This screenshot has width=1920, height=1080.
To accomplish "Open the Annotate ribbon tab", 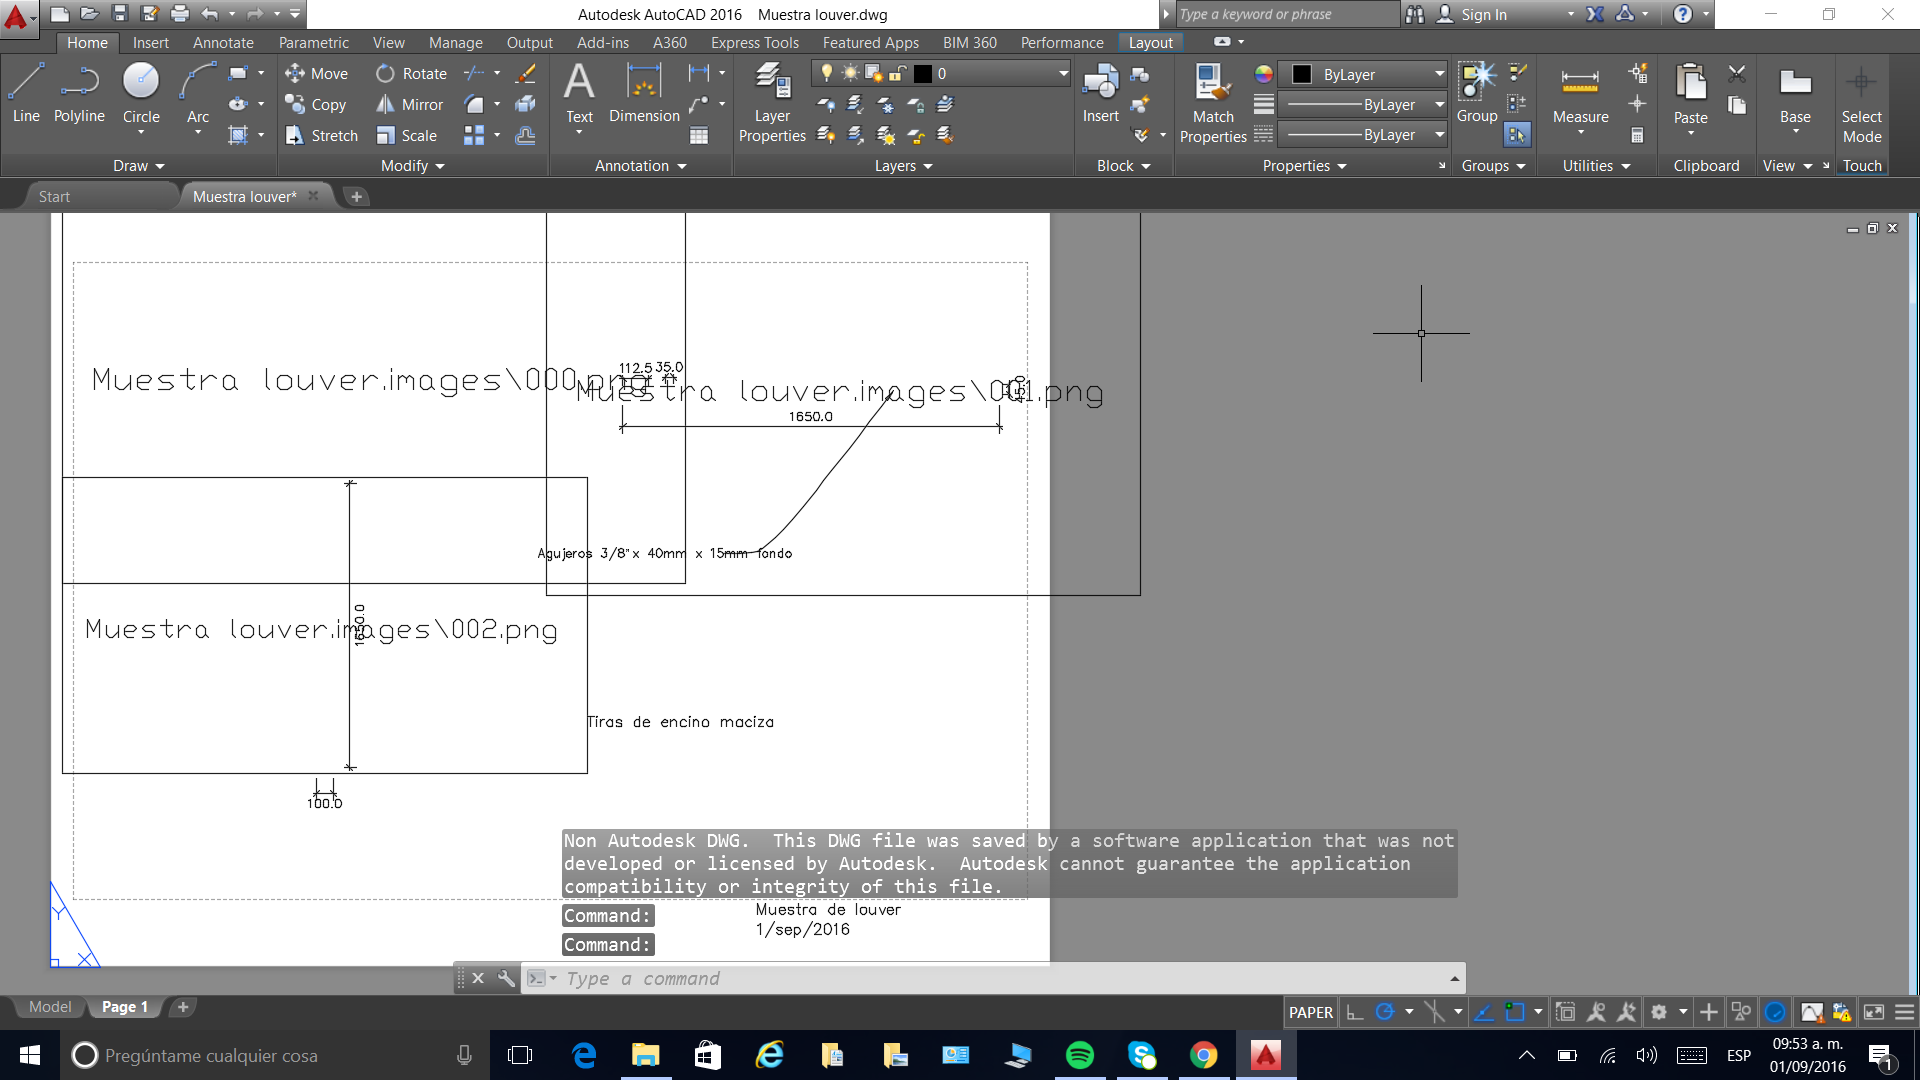I will pos(223,43).
